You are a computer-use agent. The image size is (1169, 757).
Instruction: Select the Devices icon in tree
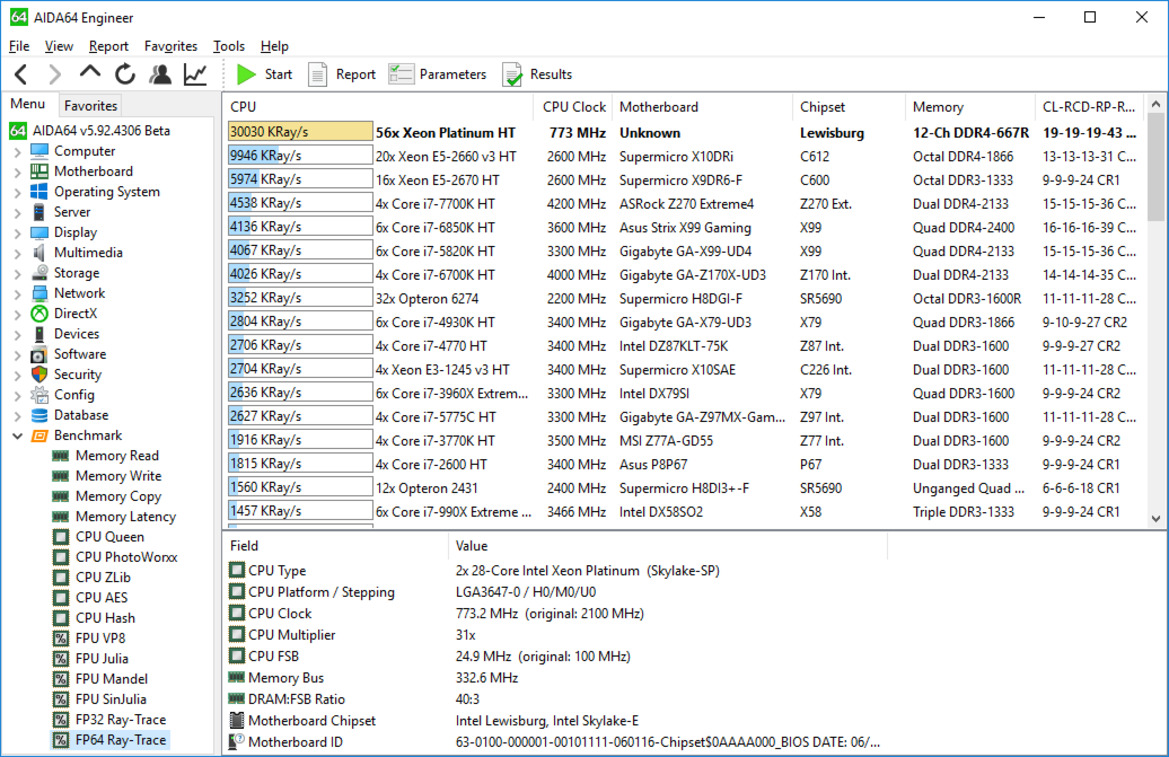tap(40, 334)
